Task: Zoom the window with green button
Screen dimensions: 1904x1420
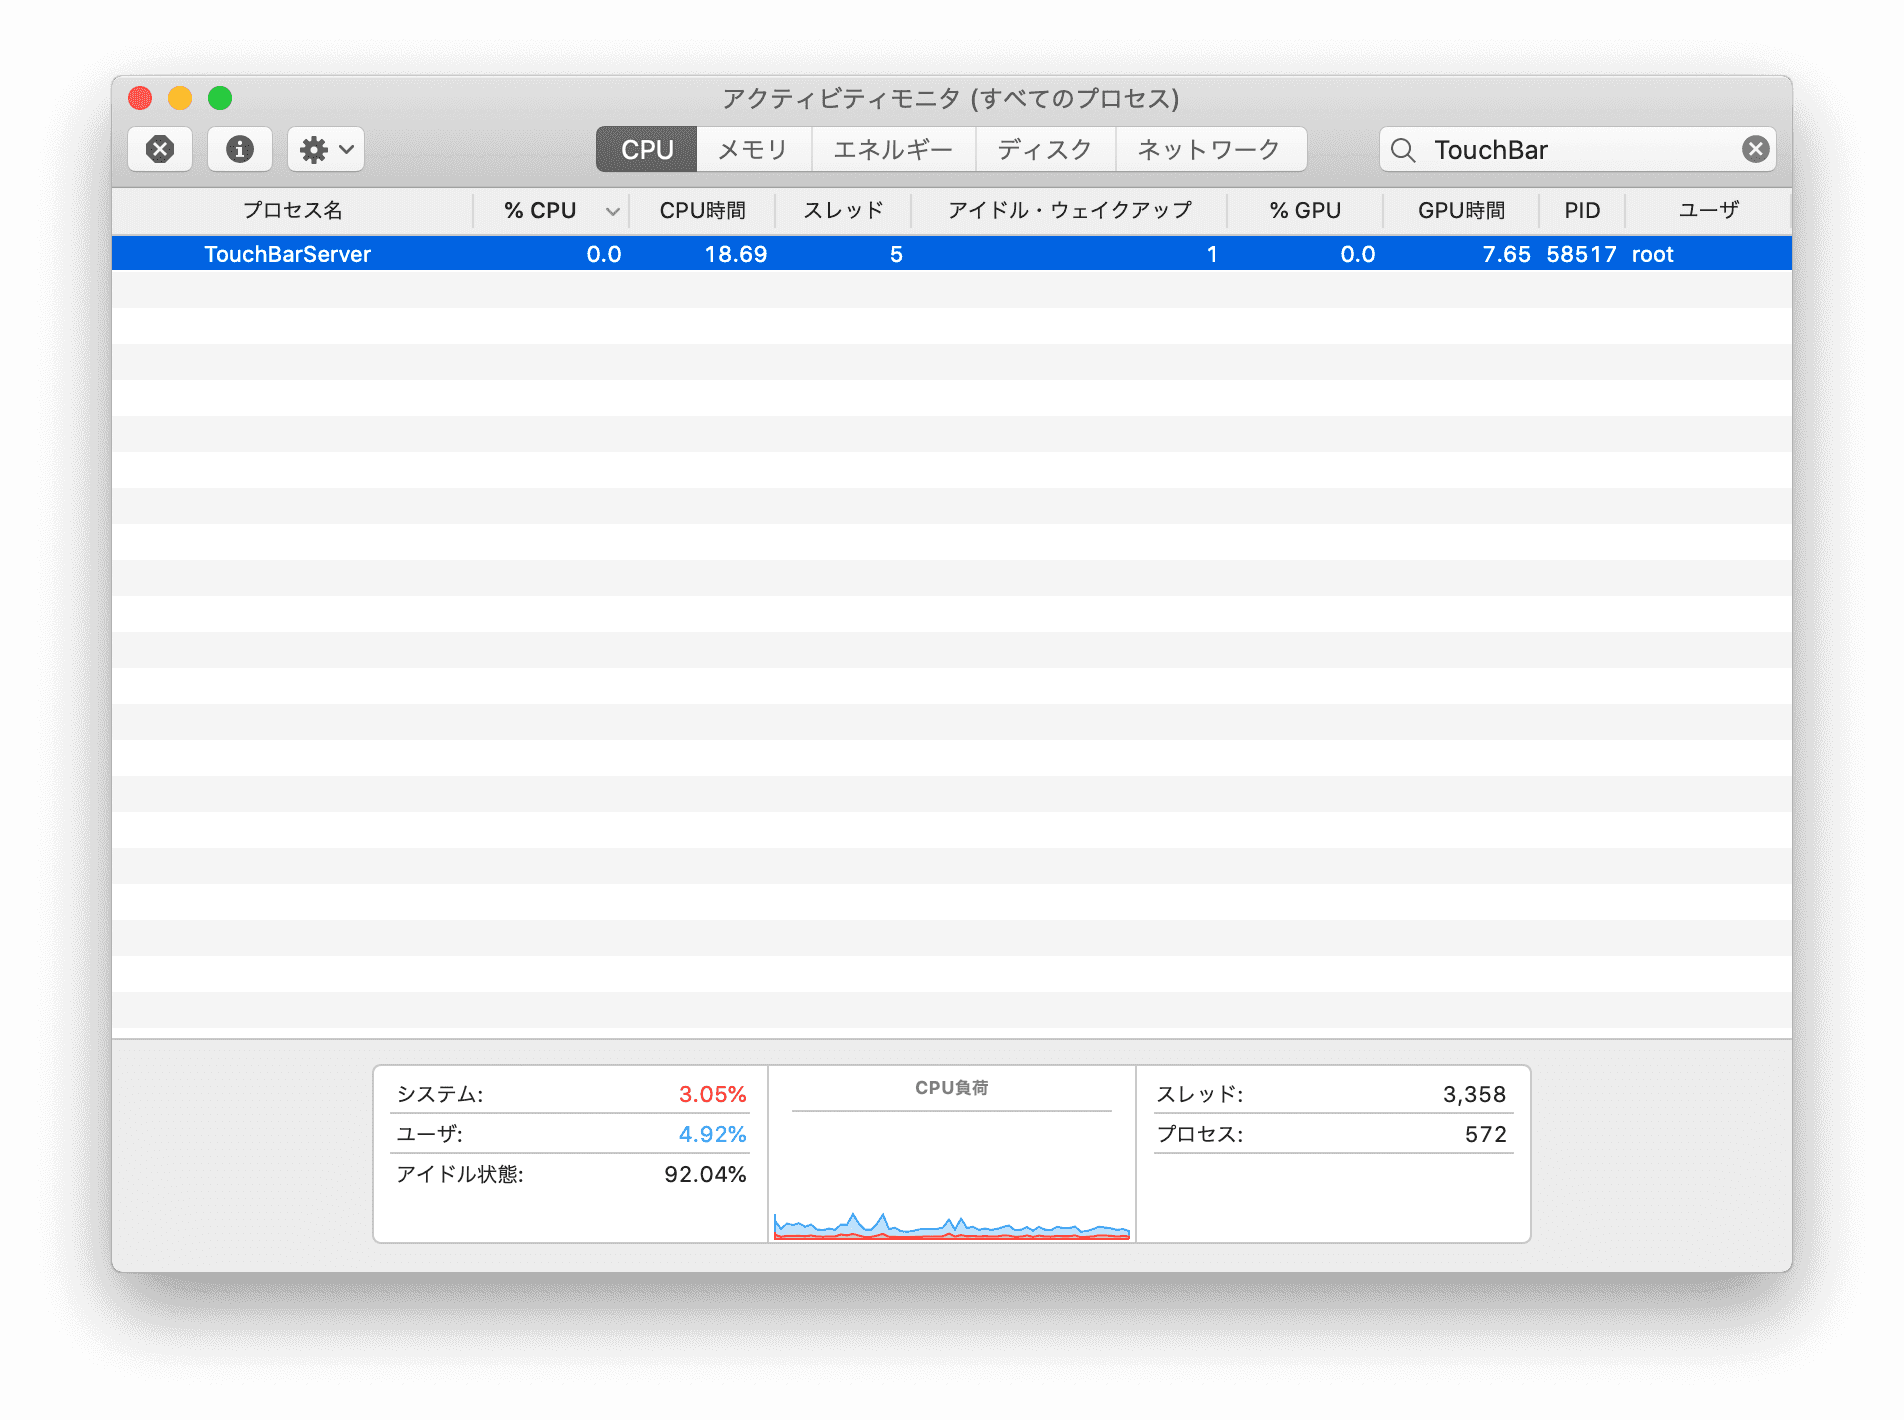Action: (220, 98)
